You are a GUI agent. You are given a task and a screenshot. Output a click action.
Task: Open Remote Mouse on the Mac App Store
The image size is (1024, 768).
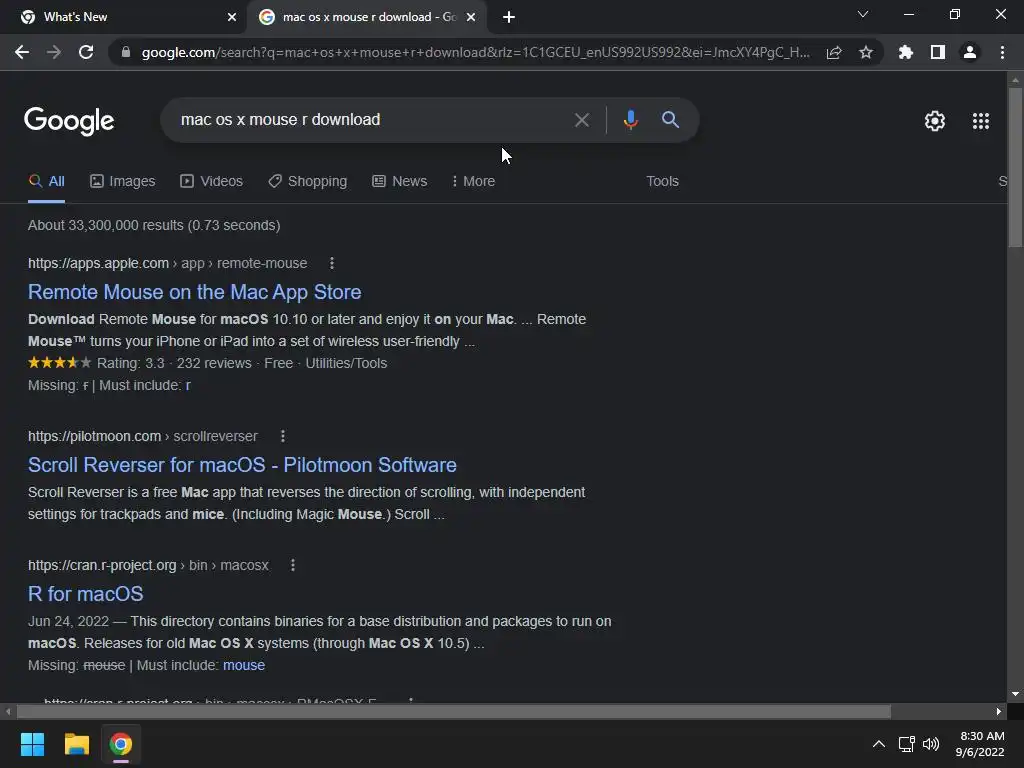[x=195, y=292]
